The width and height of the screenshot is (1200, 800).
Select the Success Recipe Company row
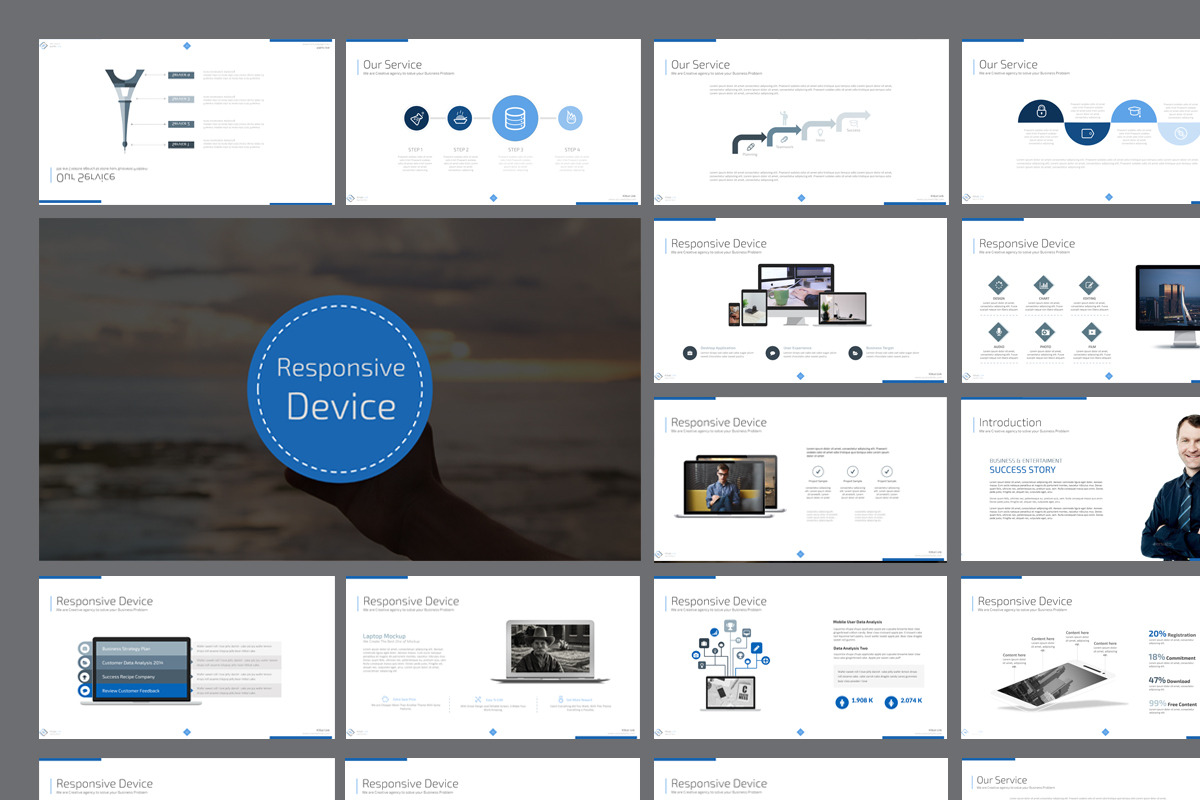(142, 677)
